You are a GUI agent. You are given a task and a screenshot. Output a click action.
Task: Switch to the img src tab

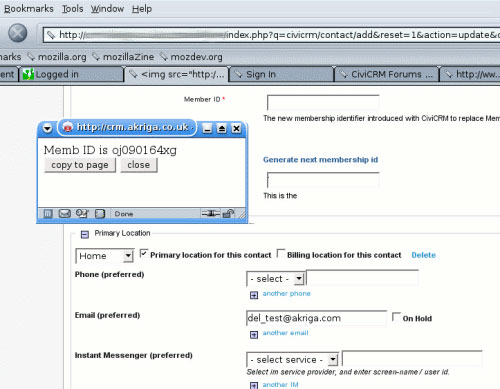pyautogui.click(x=176, y=74)
